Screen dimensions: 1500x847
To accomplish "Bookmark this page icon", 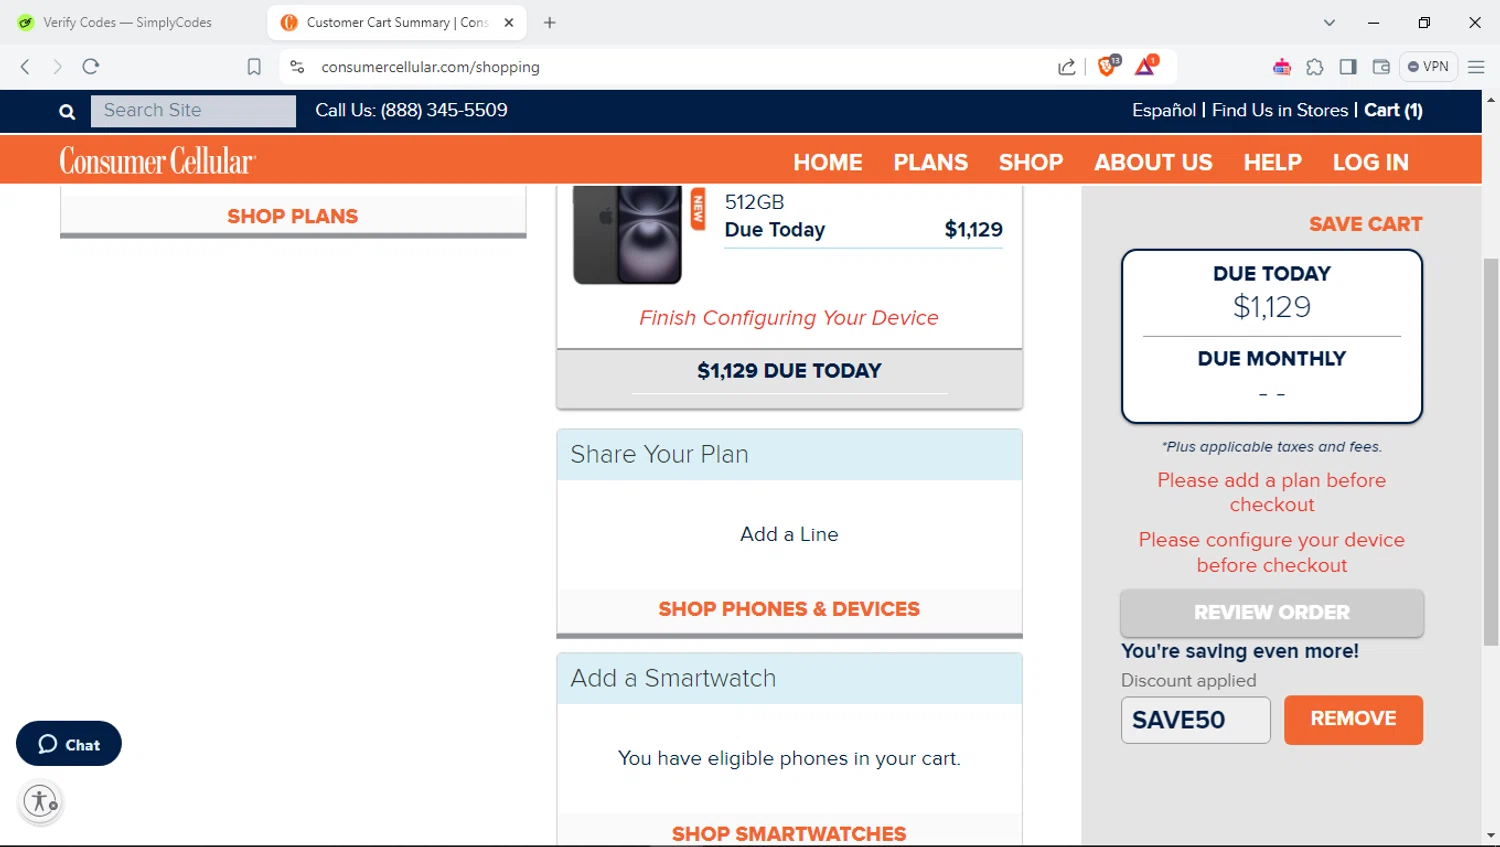I will click(254, 67).
